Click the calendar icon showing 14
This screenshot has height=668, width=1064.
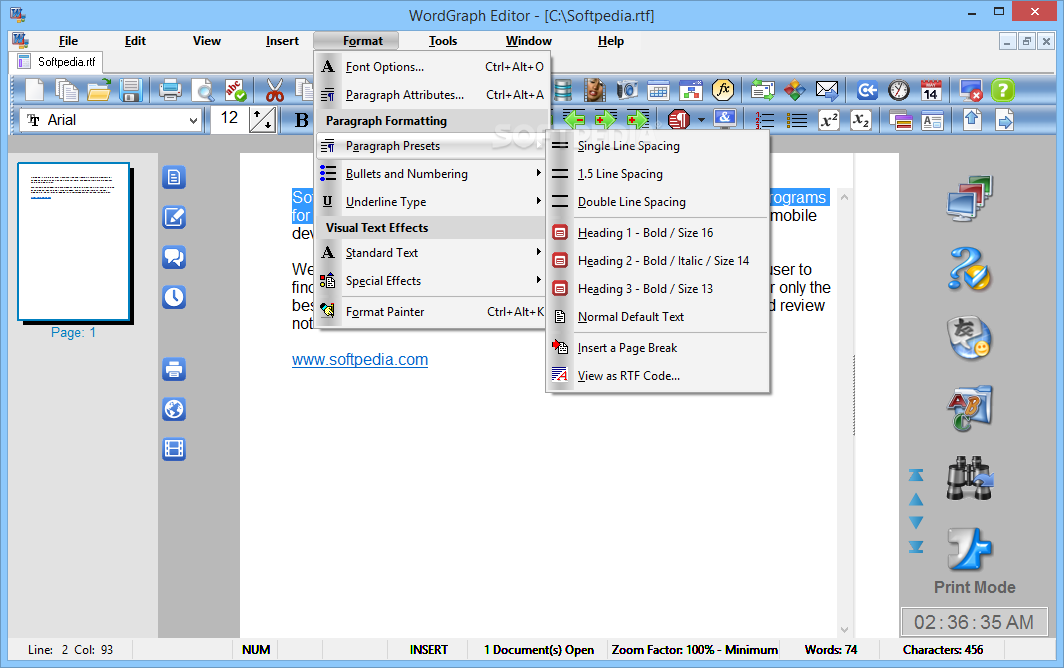931,90
